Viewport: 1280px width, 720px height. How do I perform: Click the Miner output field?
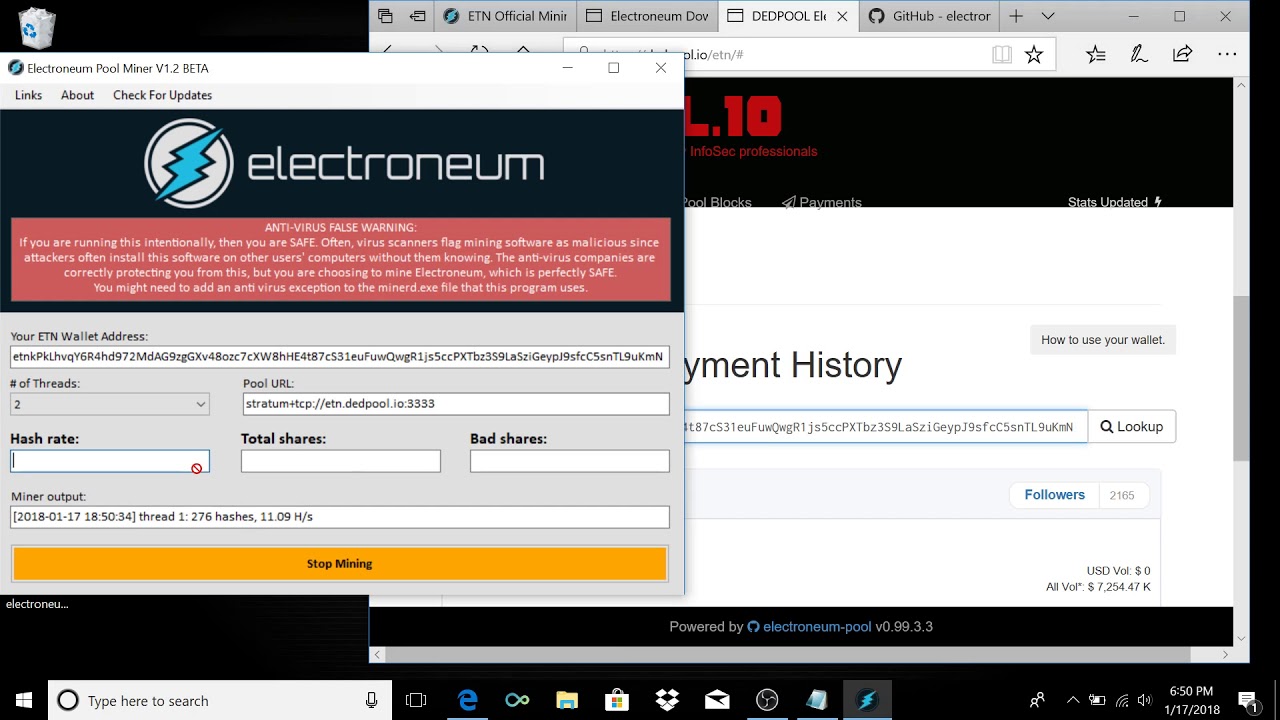click(340, 517)
